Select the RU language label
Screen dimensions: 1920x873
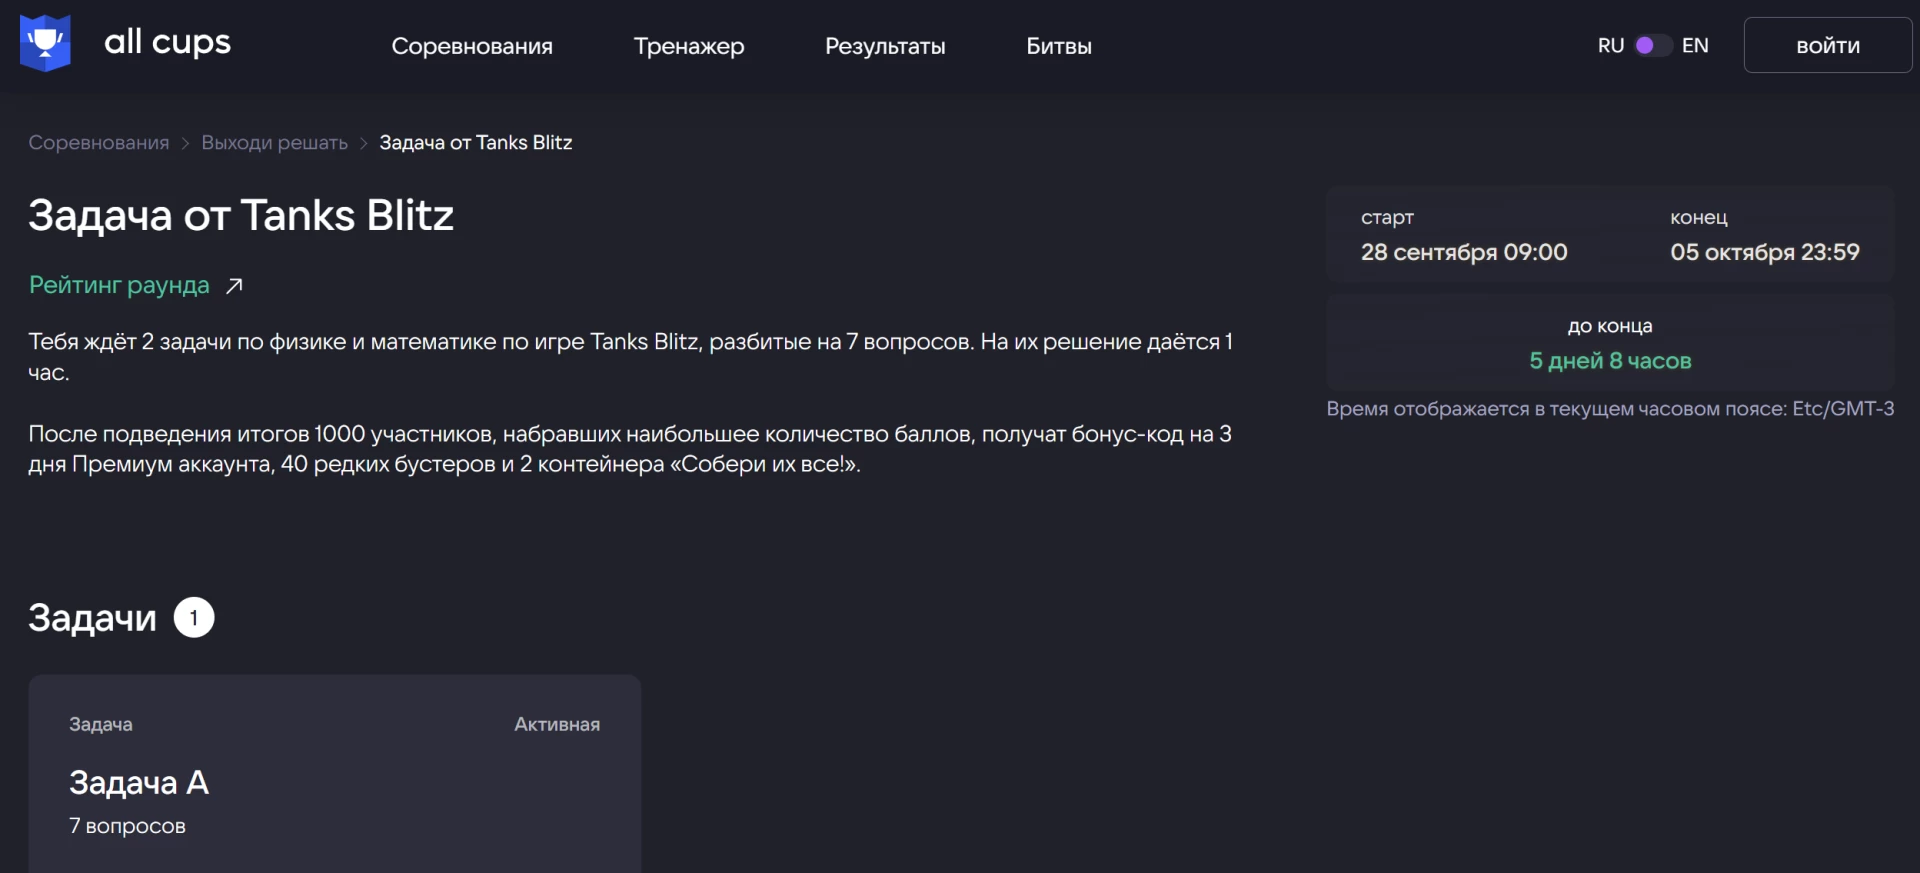1610,46
